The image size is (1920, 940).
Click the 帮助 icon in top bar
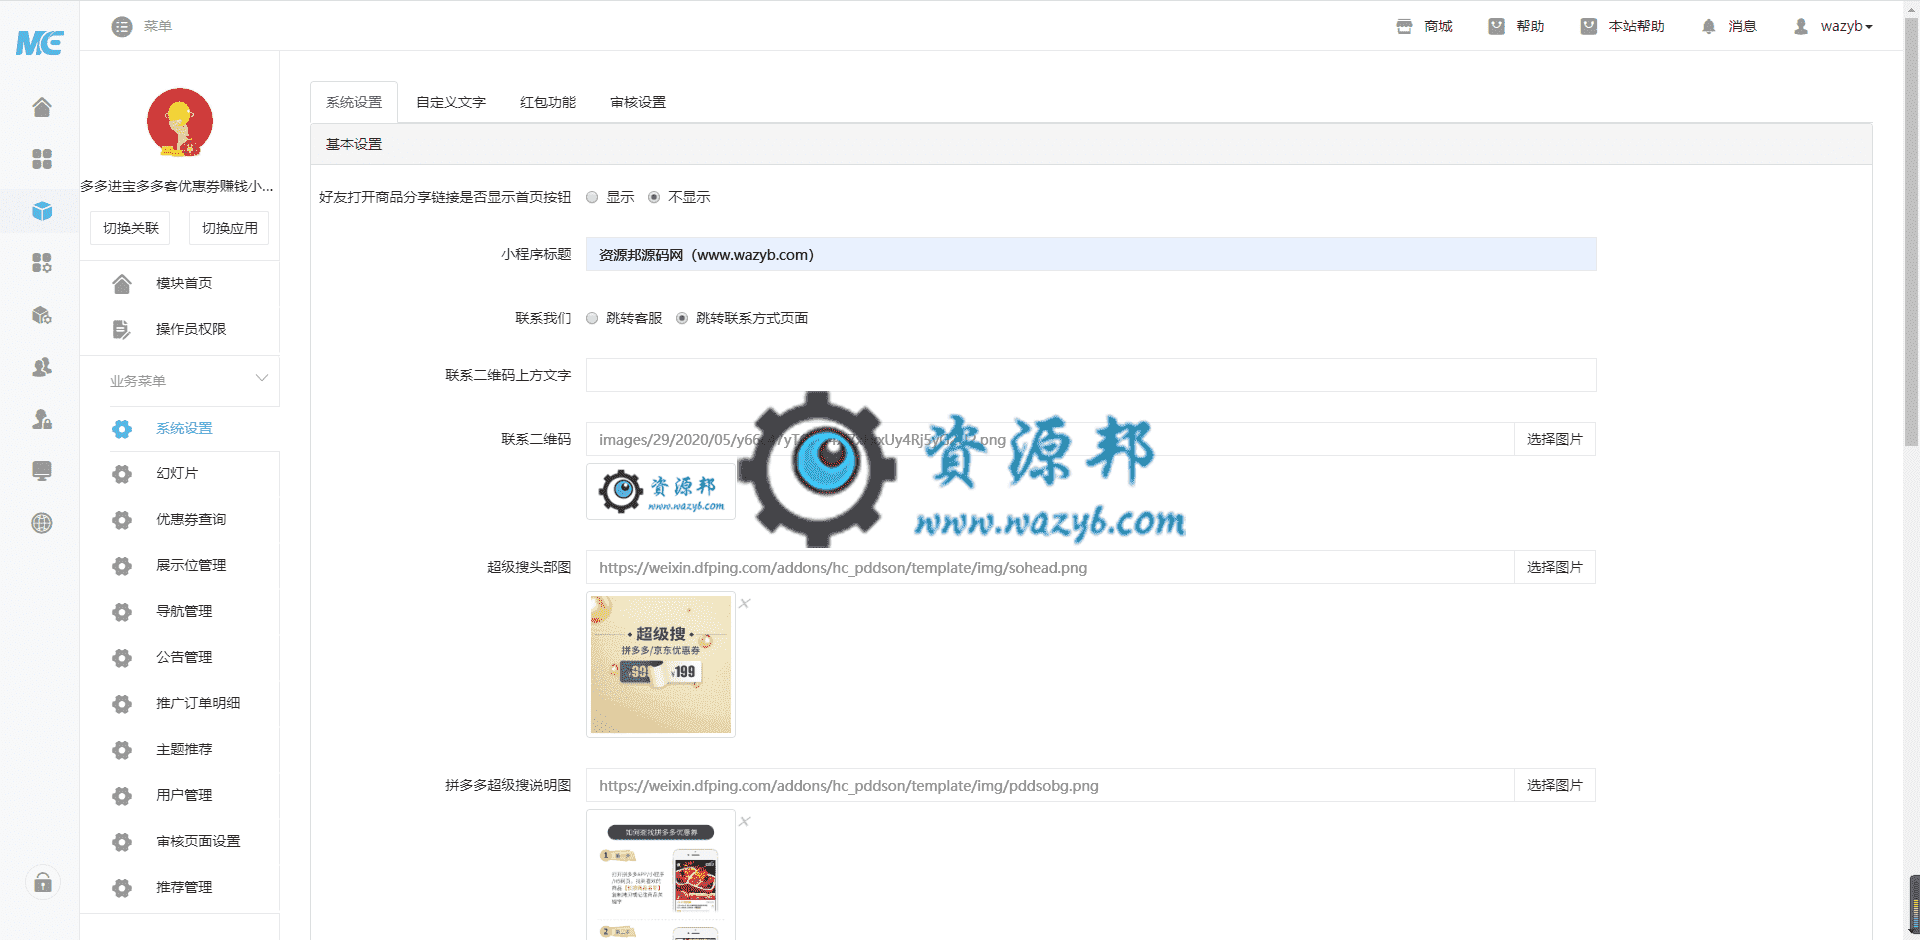1496,27
